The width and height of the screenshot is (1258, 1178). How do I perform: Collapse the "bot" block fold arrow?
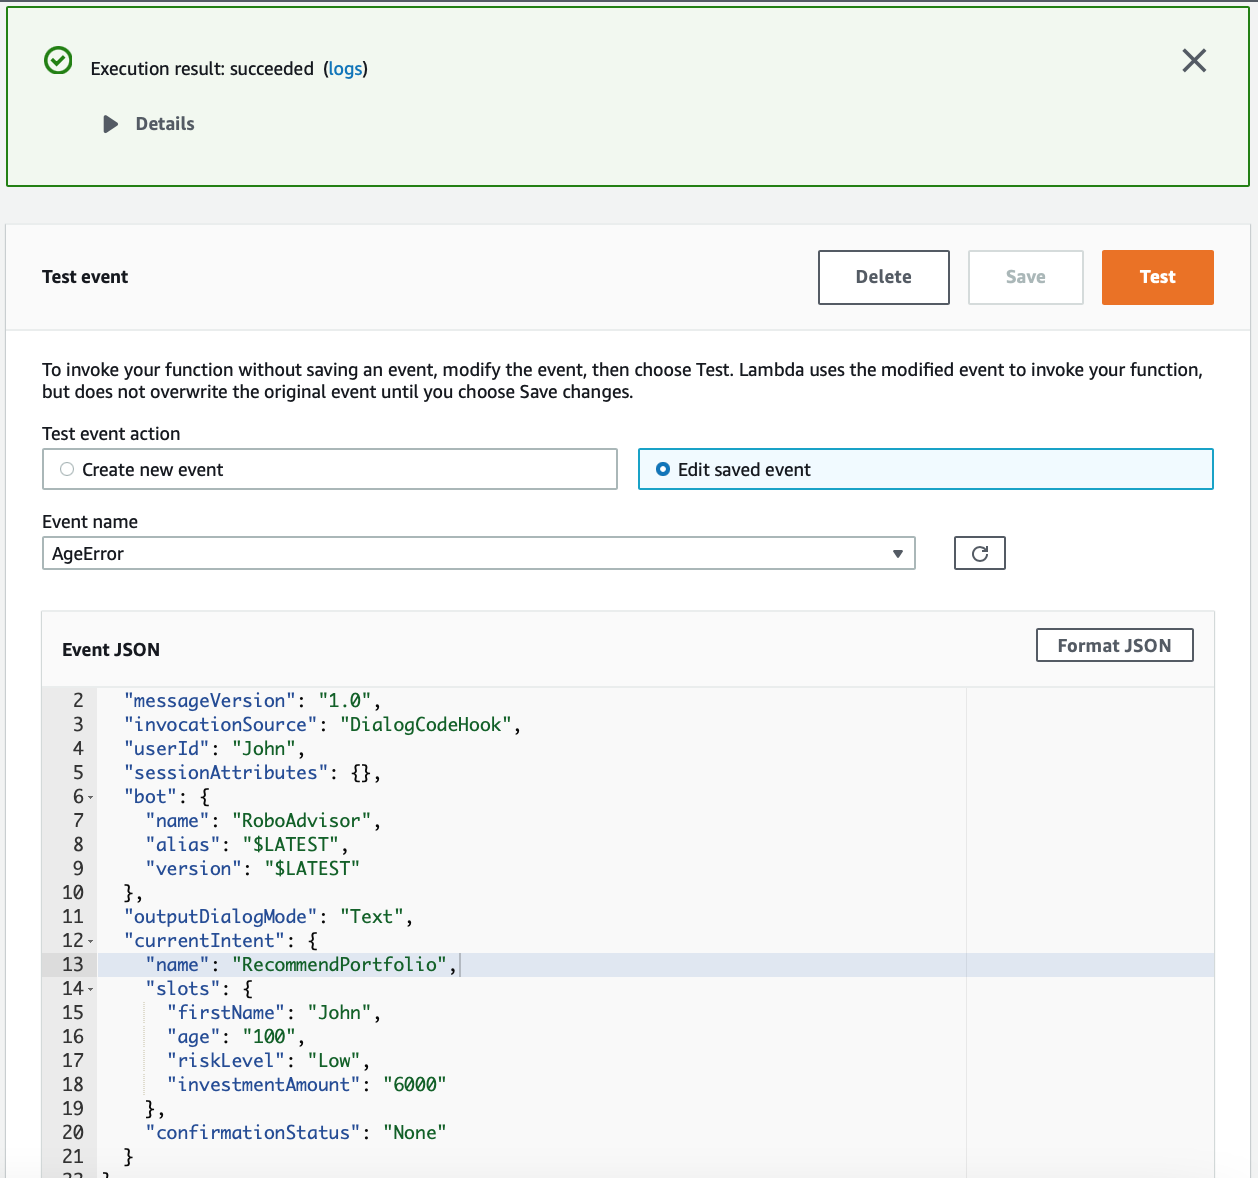tap(90, 797)
